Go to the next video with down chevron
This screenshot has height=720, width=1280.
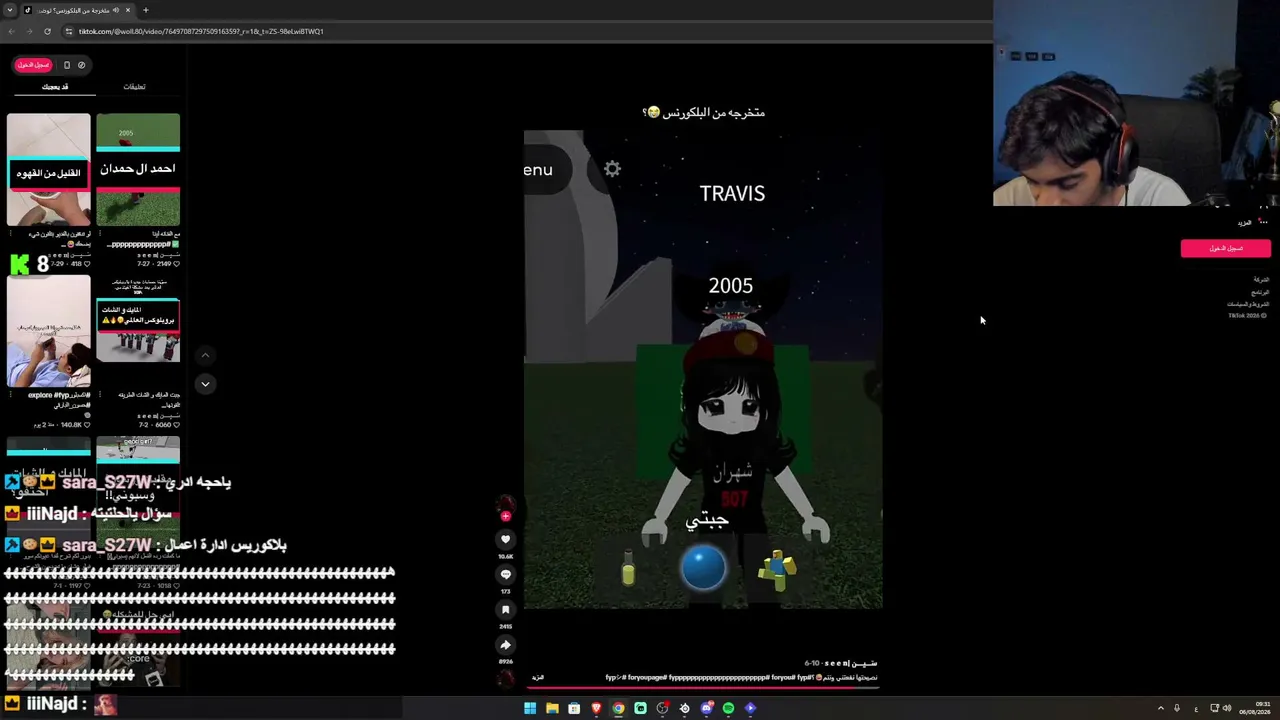pyautogui.click(x=205, y=384)
